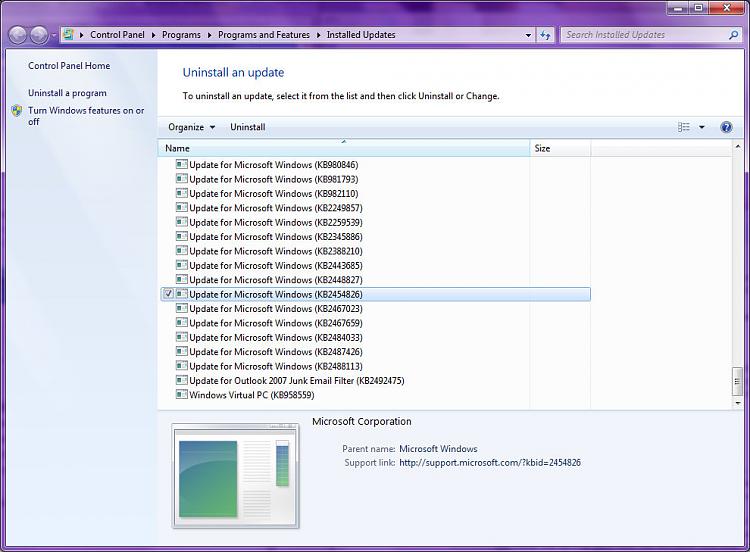
Task: Click the icon beside update KB981793
Action: 181,179
